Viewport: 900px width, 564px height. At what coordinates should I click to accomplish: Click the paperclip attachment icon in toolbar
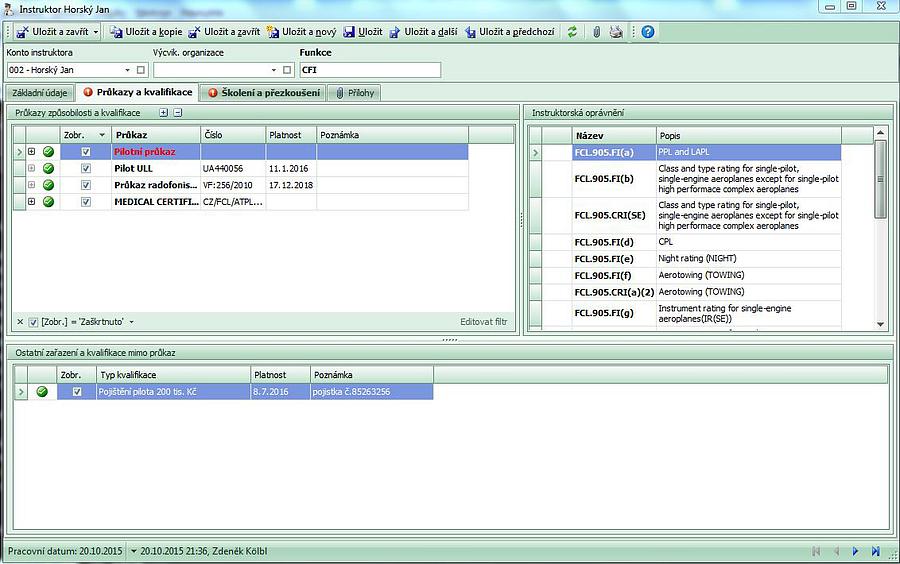tap(597, 32)
